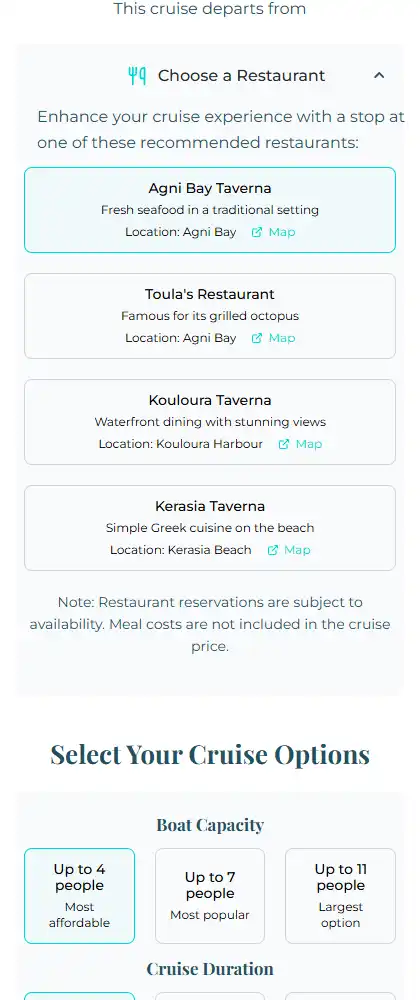Select the Kerasia Taverna card
This screenshot has width=420, height=1000.
[x=210, y=527]
